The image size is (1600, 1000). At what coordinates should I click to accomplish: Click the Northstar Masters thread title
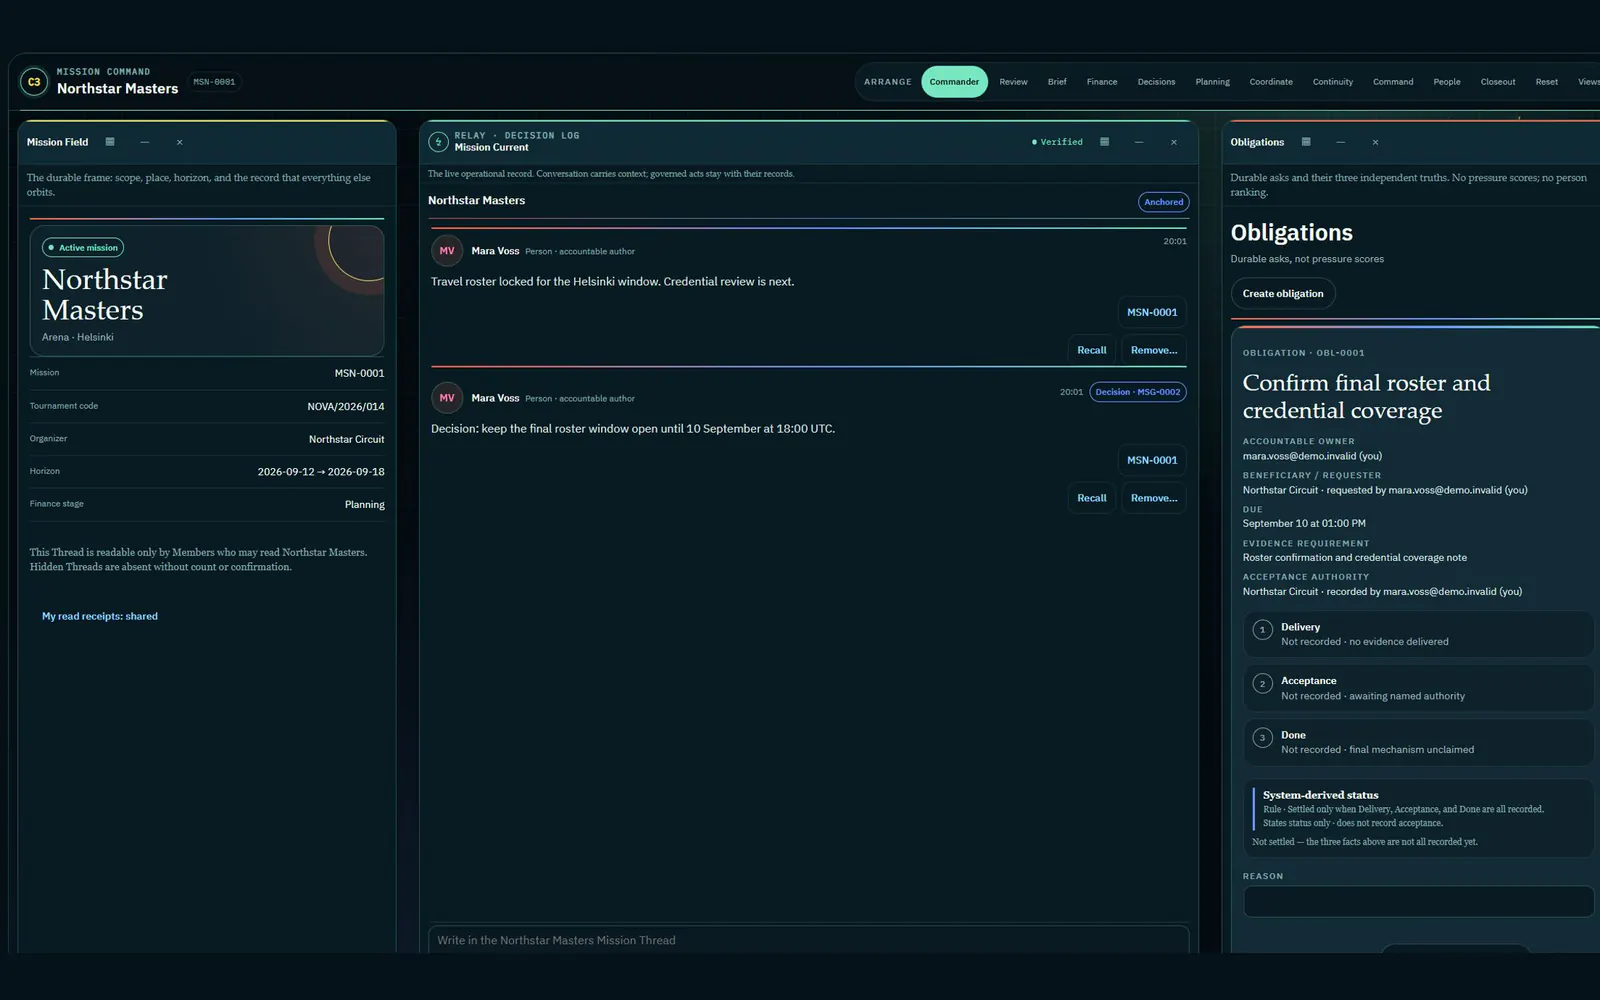coord(476,200)
